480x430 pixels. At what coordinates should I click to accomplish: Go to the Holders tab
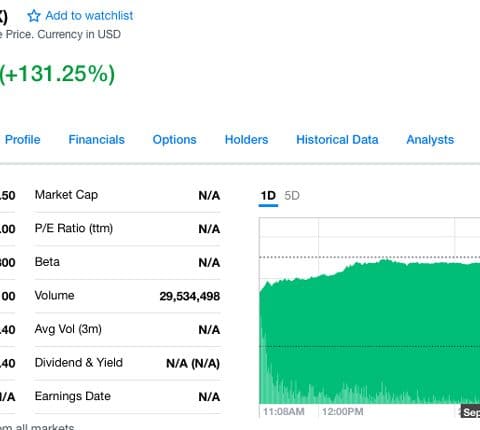247,140
